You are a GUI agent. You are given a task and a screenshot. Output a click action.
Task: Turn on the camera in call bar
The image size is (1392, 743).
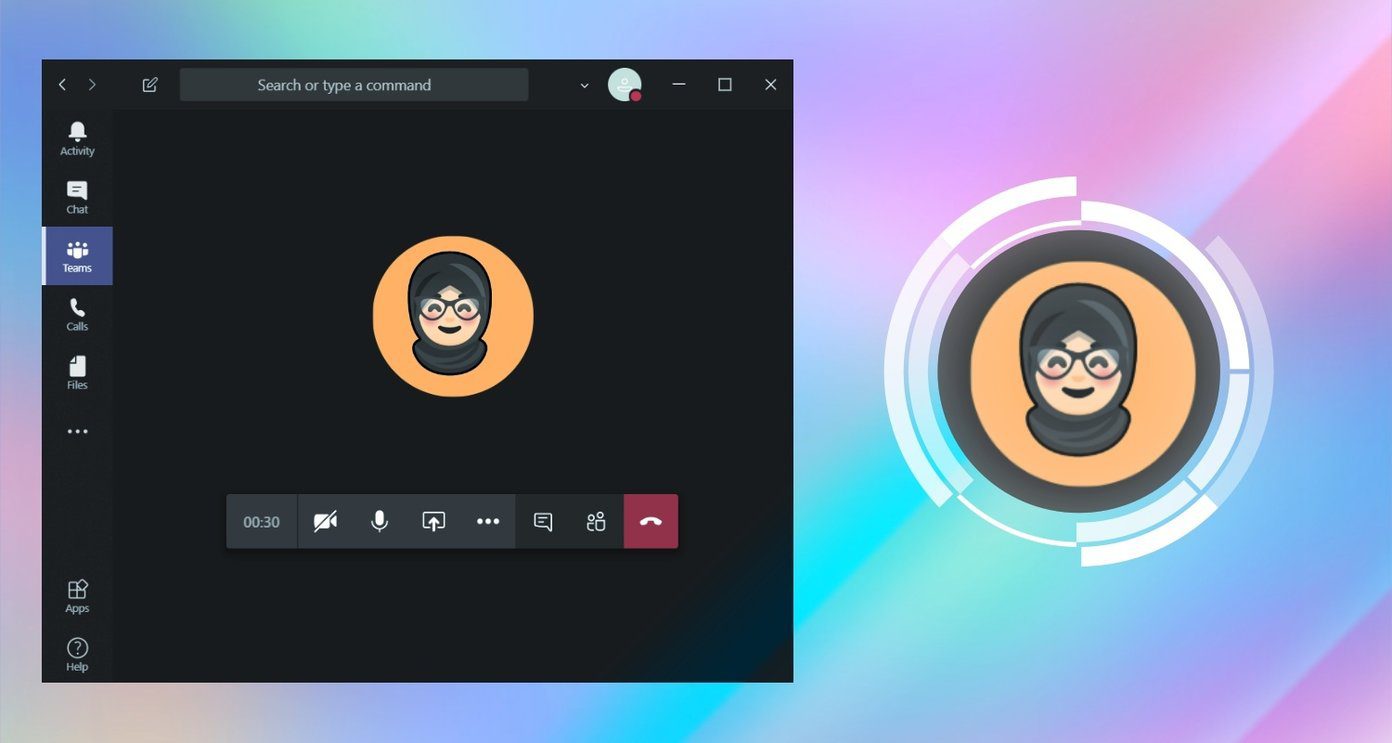point(325,521)
